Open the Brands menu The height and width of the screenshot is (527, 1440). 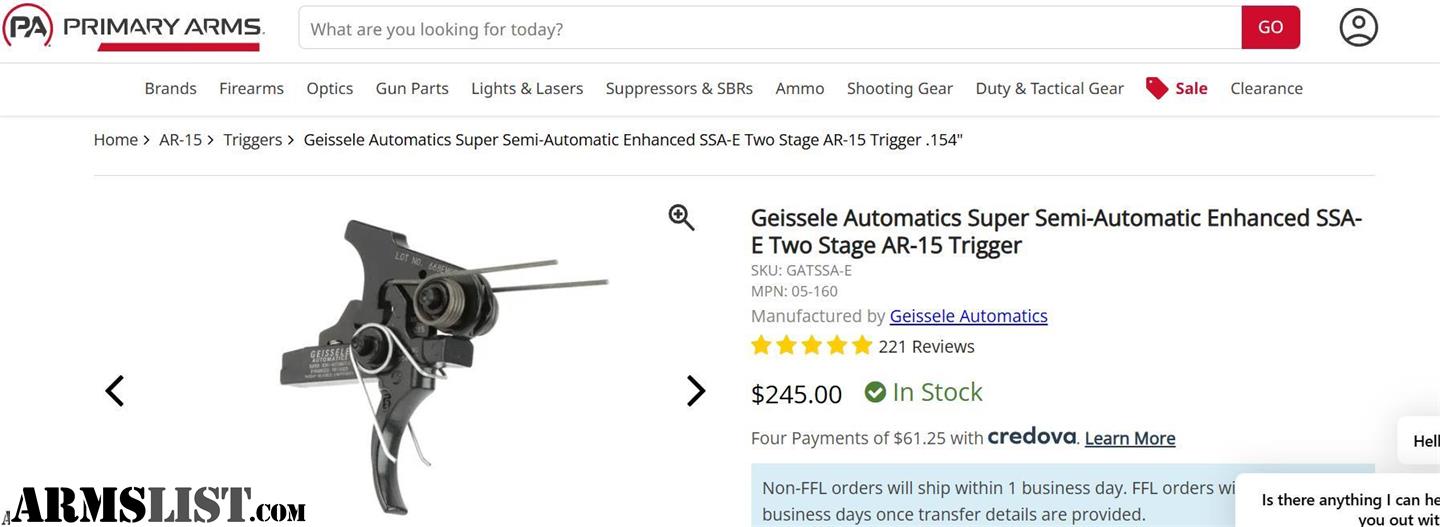(170, 88)
